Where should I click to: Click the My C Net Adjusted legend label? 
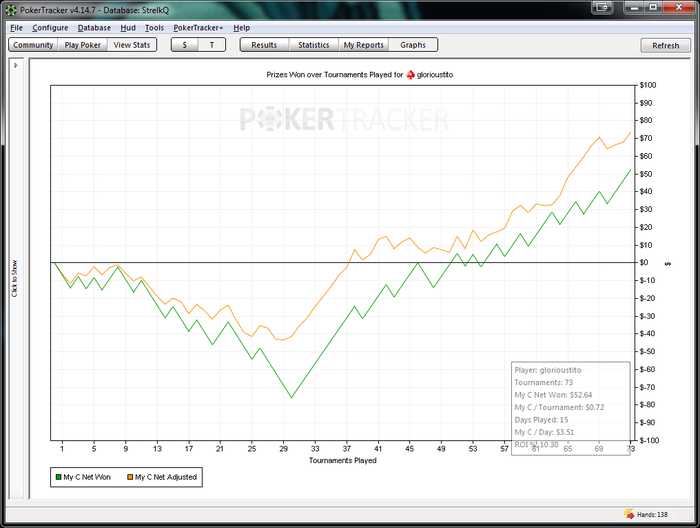tap(166, 477)
